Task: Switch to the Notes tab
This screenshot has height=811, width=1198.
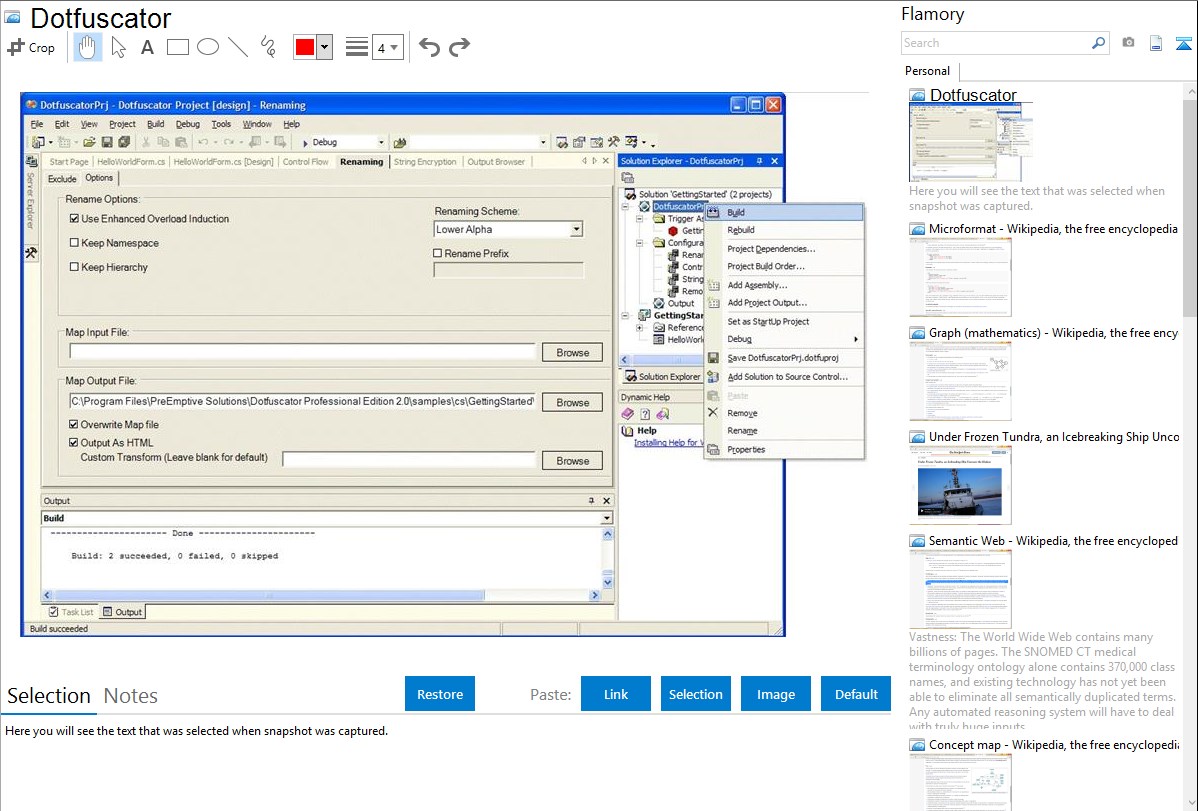Action: [x=130, y=696]
